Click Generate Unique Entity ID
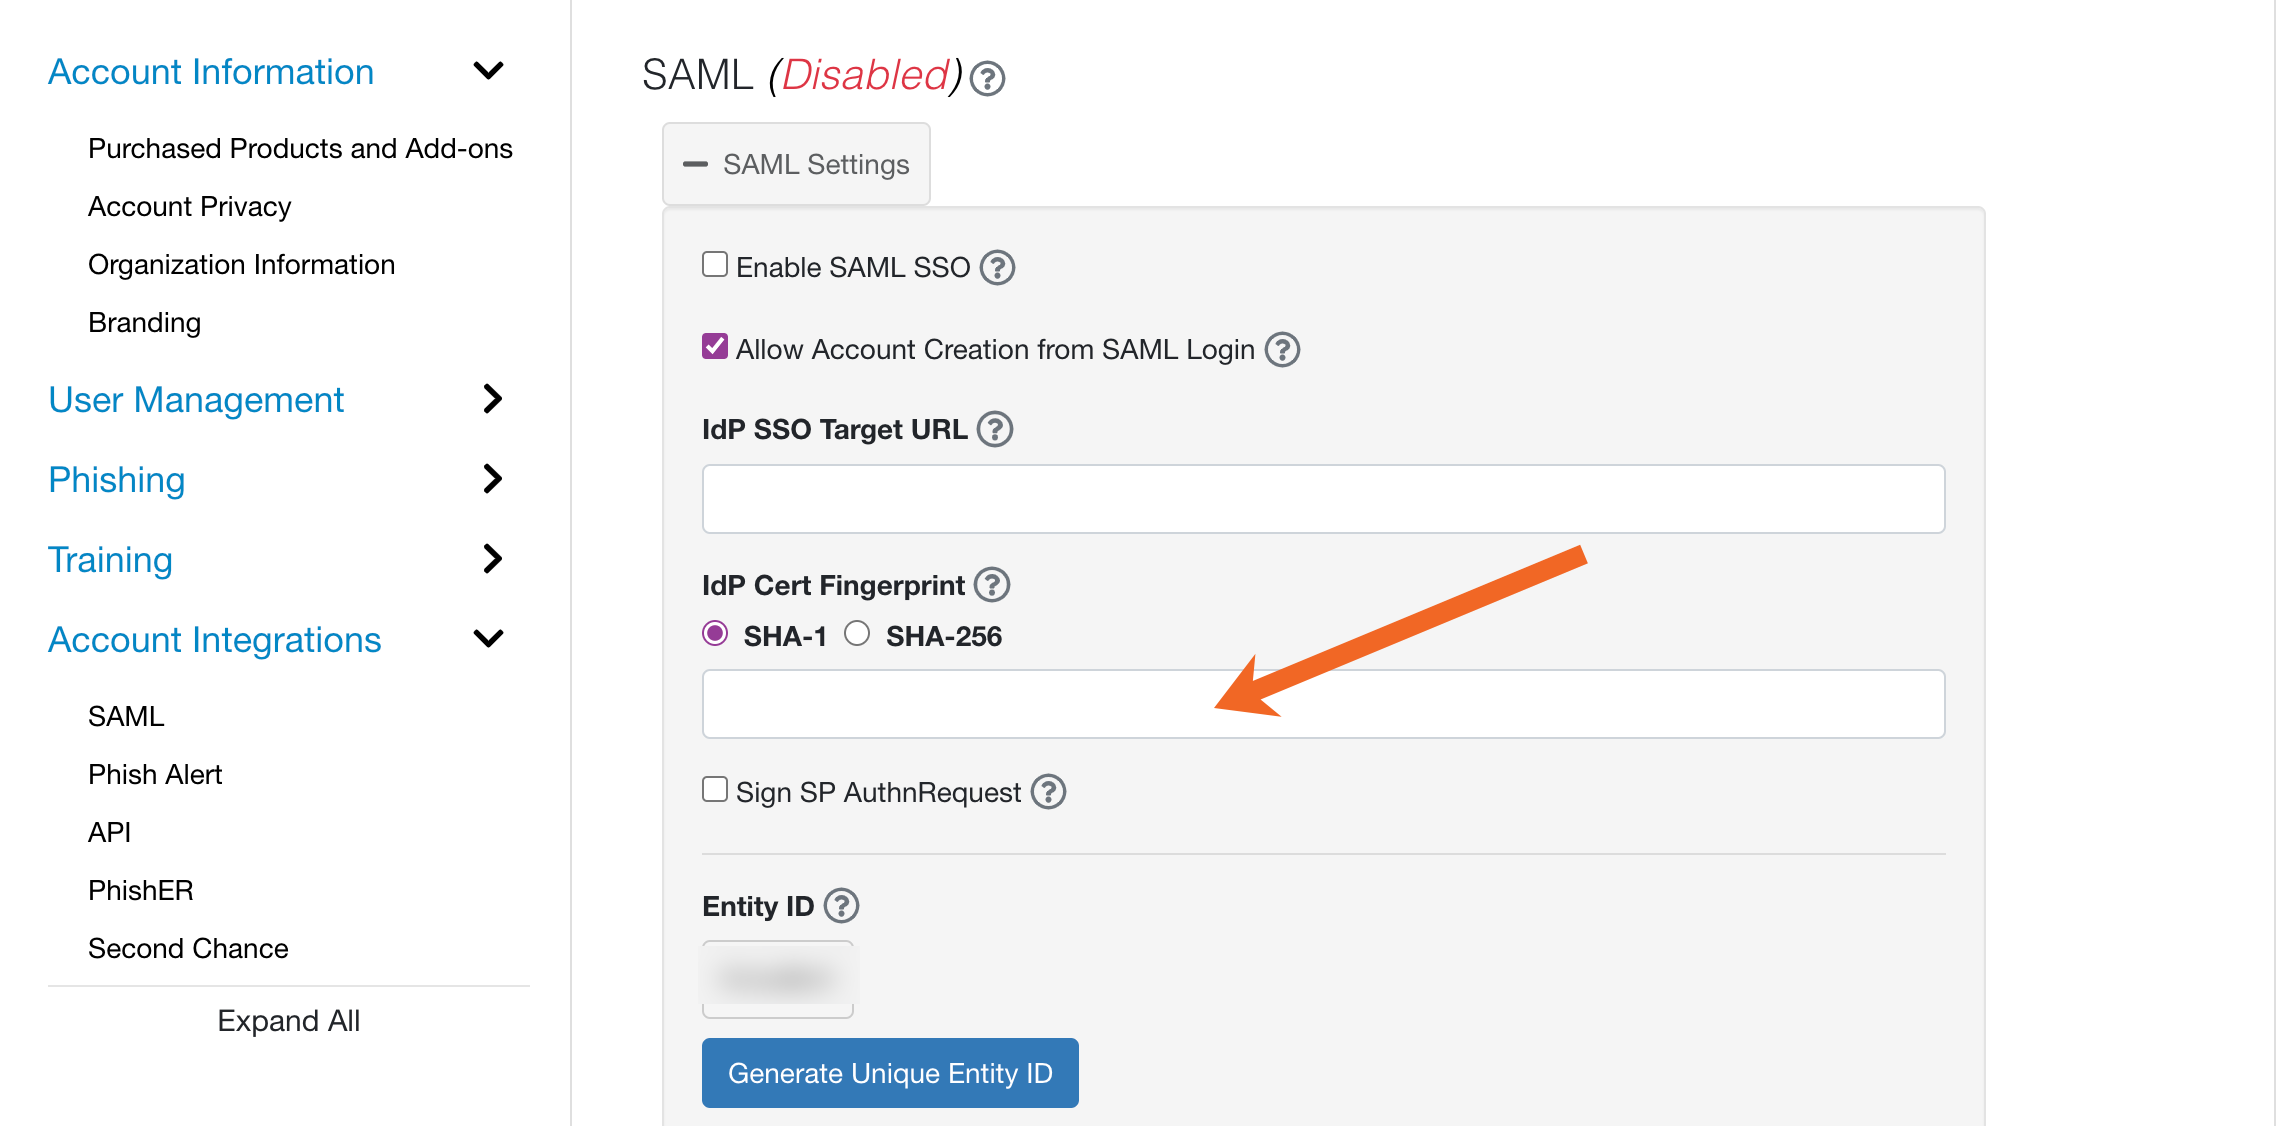 (889, 1072)
